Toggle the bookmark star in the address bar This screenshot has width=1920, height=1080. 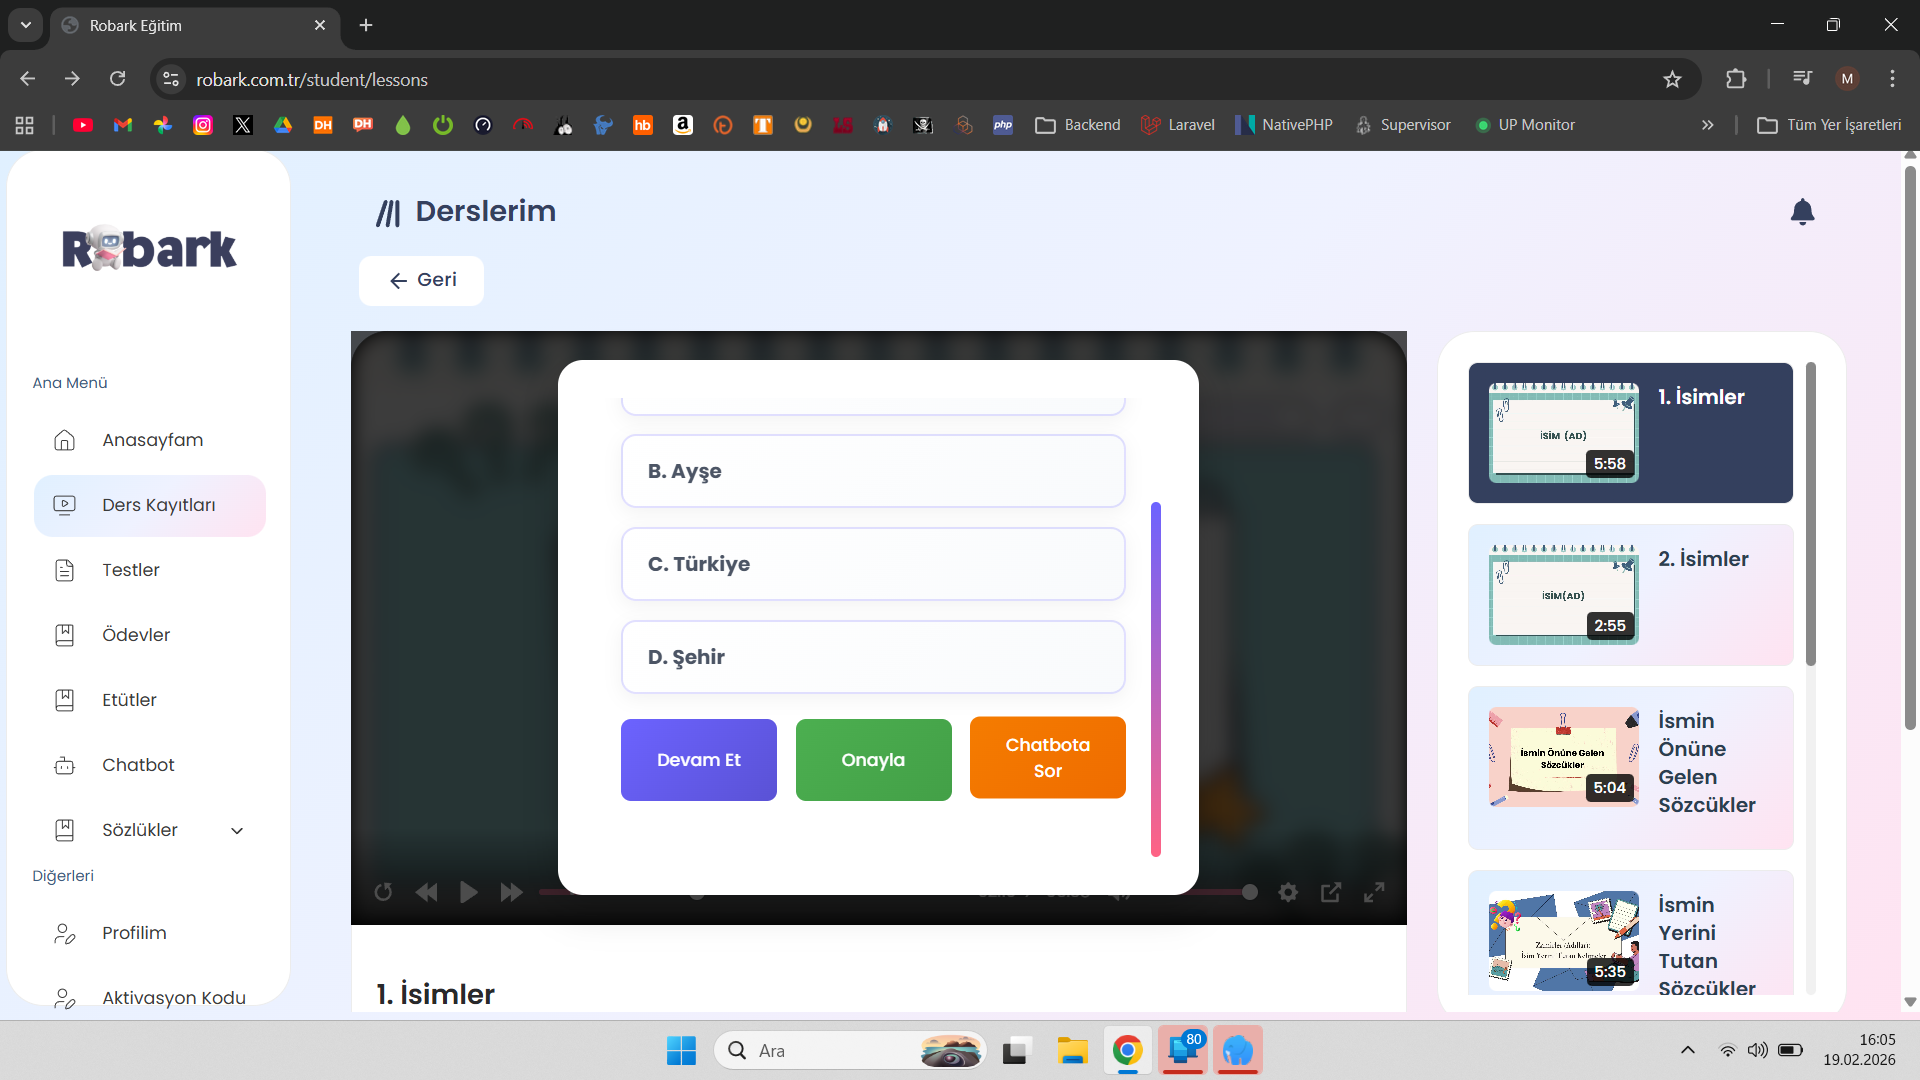1673,79
